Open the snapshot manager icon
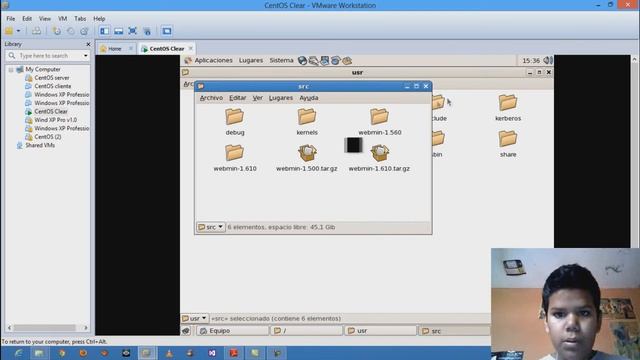The height and width of the screenshot is (360, 640). click(84, 31)
